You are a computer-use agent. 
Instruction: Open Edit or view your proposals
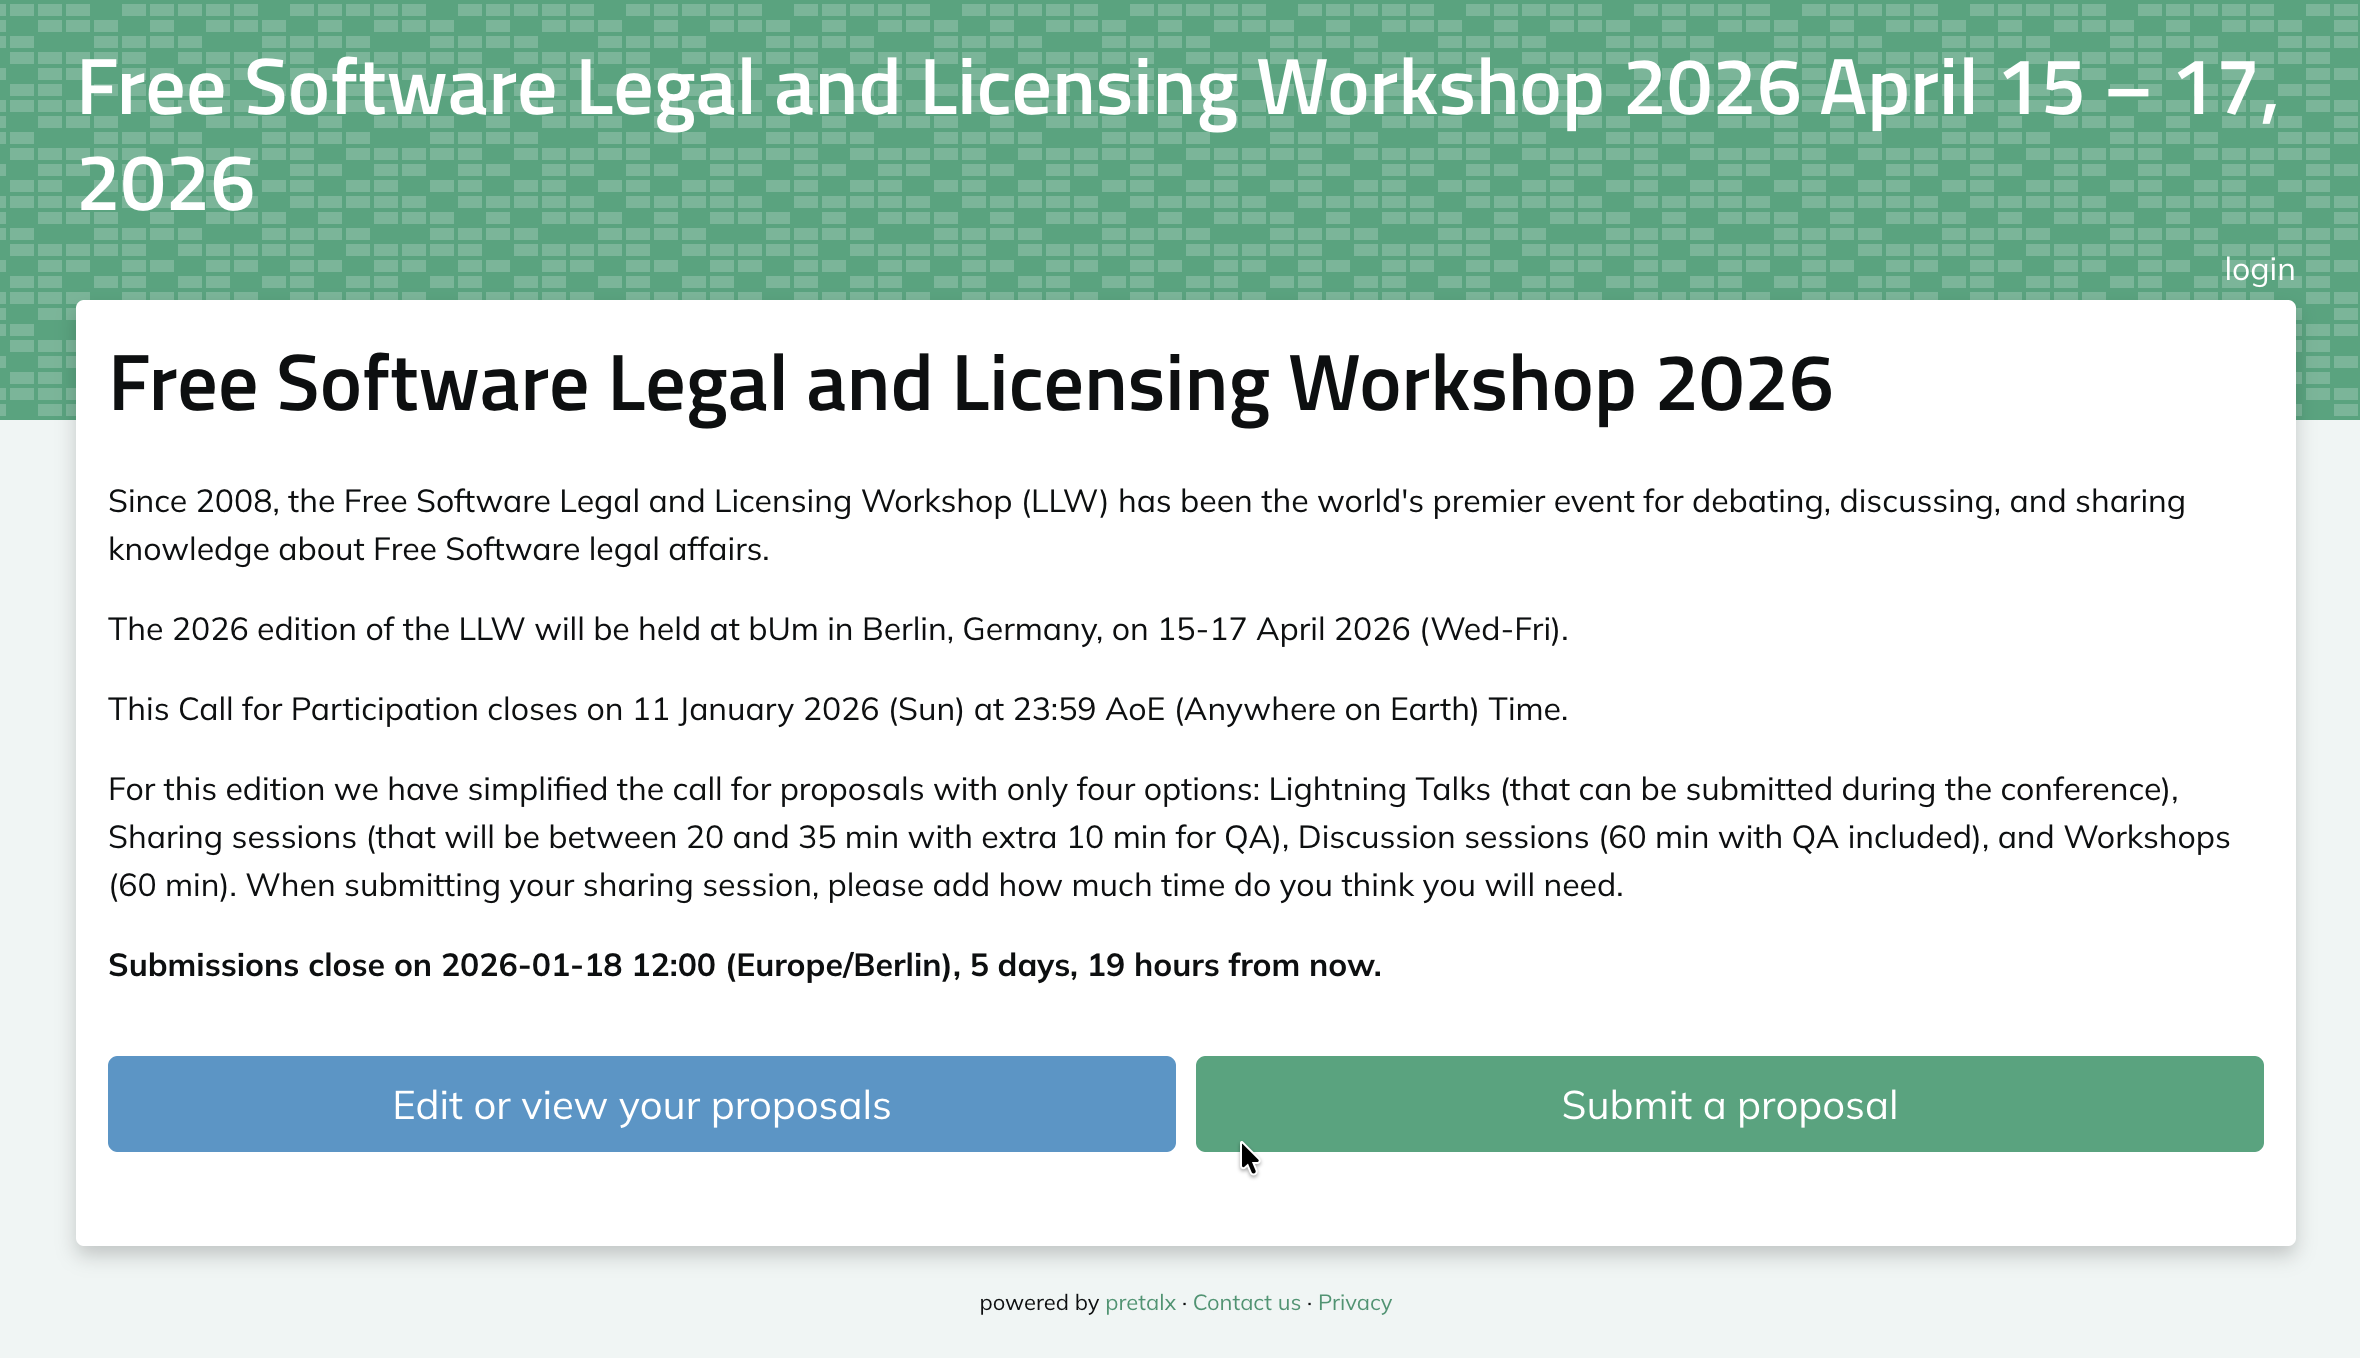click(x=641, y=1104)
